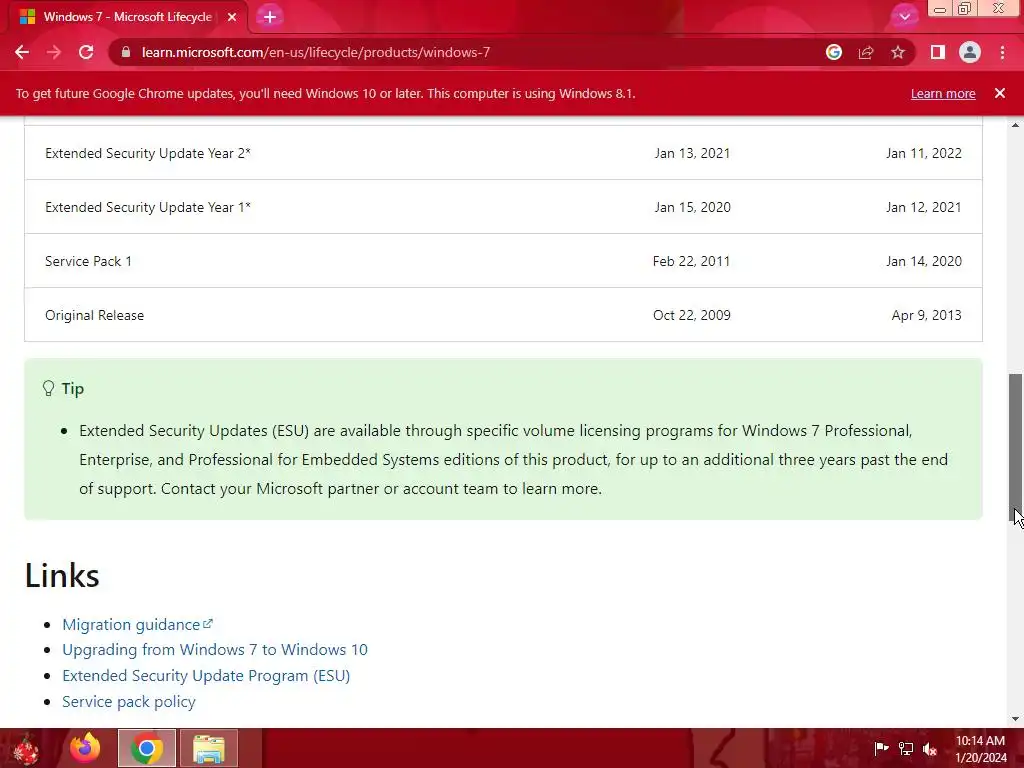The image size is (1024, 768).
Task: Open Learn more about Chrome updates
Action: click(x=943, y=93)
